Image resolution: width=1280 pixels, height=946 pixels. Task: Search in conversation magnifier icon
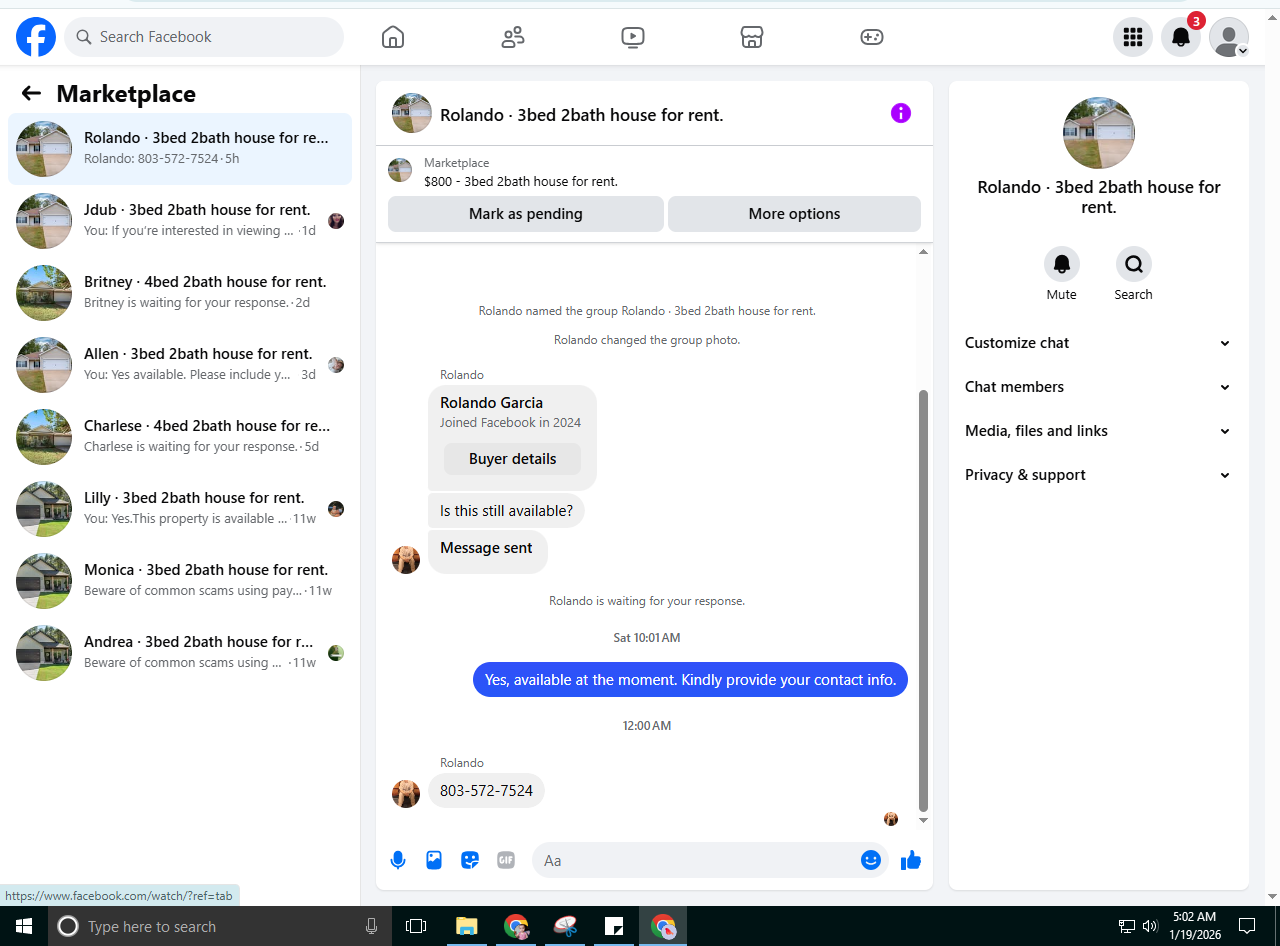tap(1134, 264)
